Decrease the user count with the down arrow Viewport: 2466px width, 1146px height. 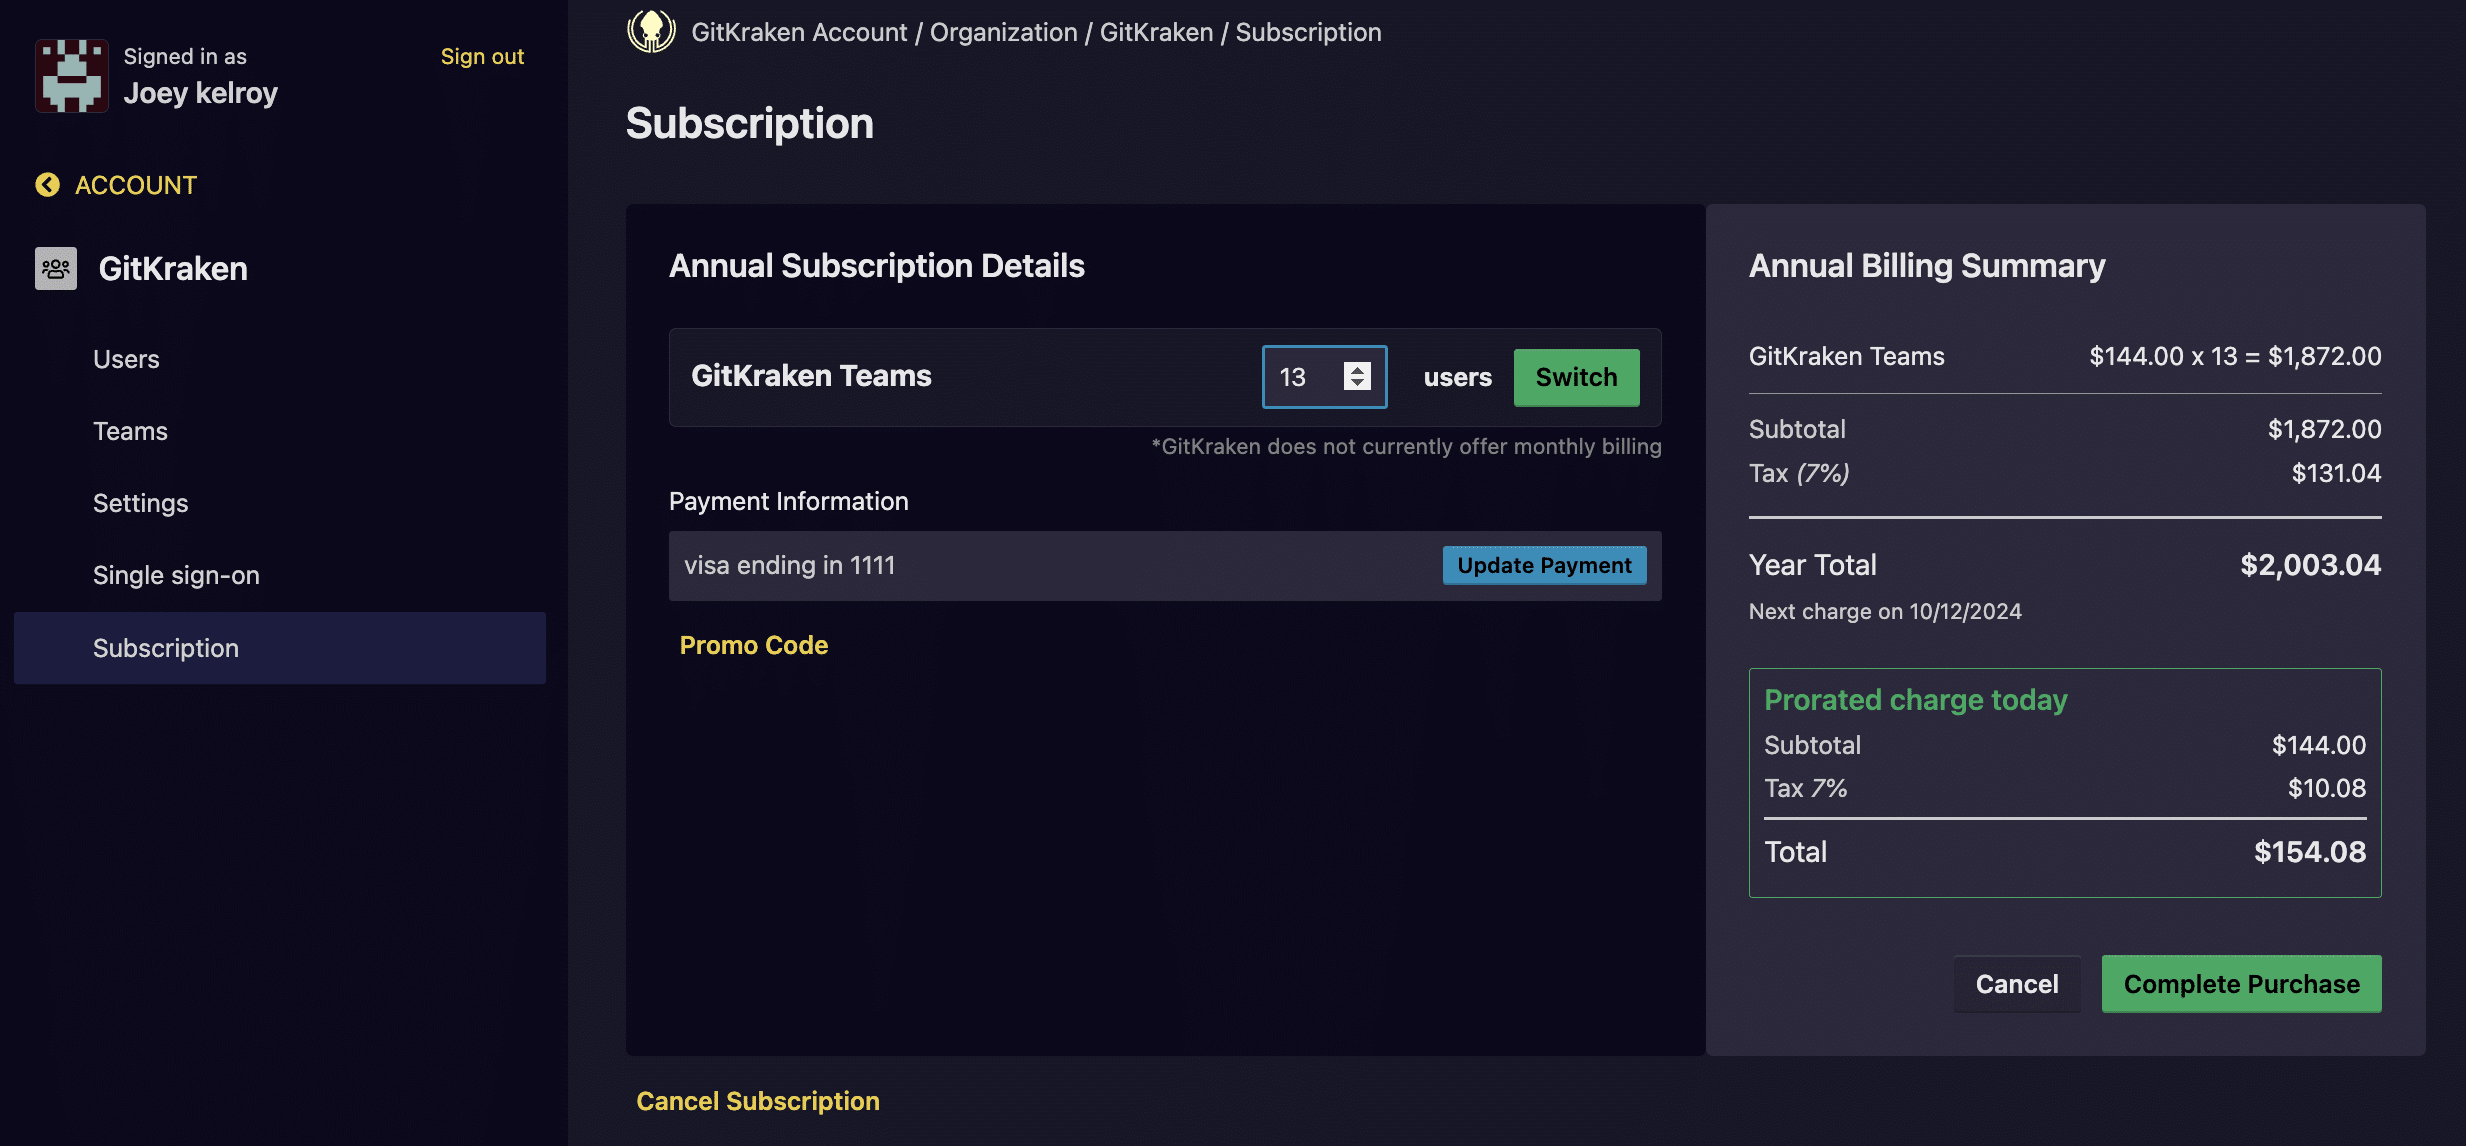click(1357, 384)
